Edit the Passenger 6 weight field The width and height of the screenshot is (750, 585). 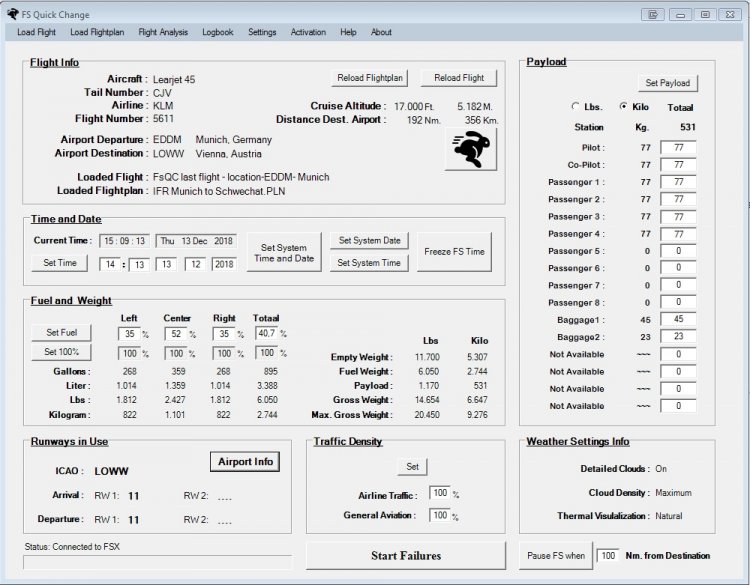point(678,268)
